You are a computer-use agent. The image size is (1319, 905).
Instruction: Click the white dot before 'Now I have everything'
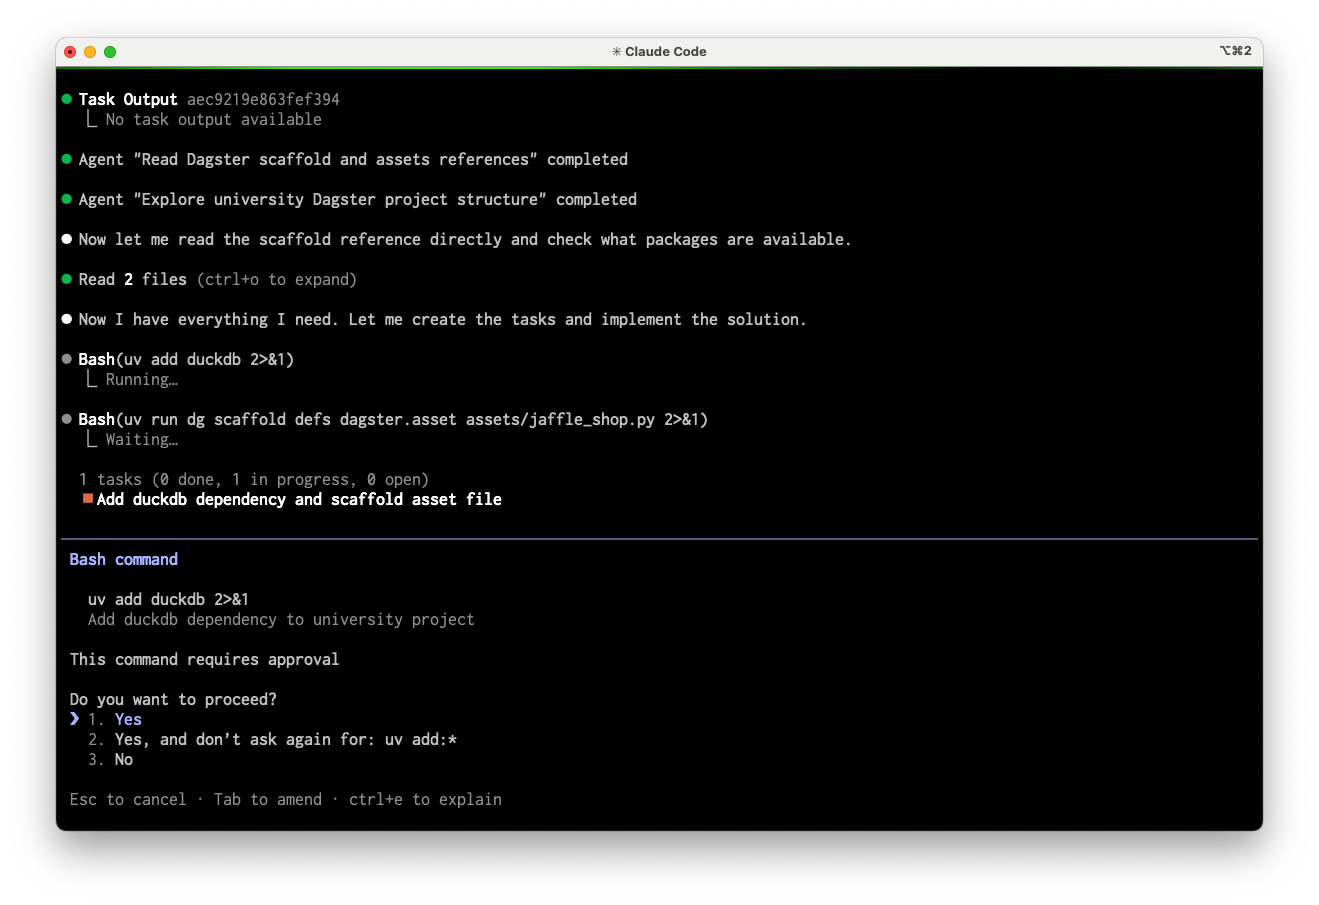pyautogui.click(x=67, y=320)
